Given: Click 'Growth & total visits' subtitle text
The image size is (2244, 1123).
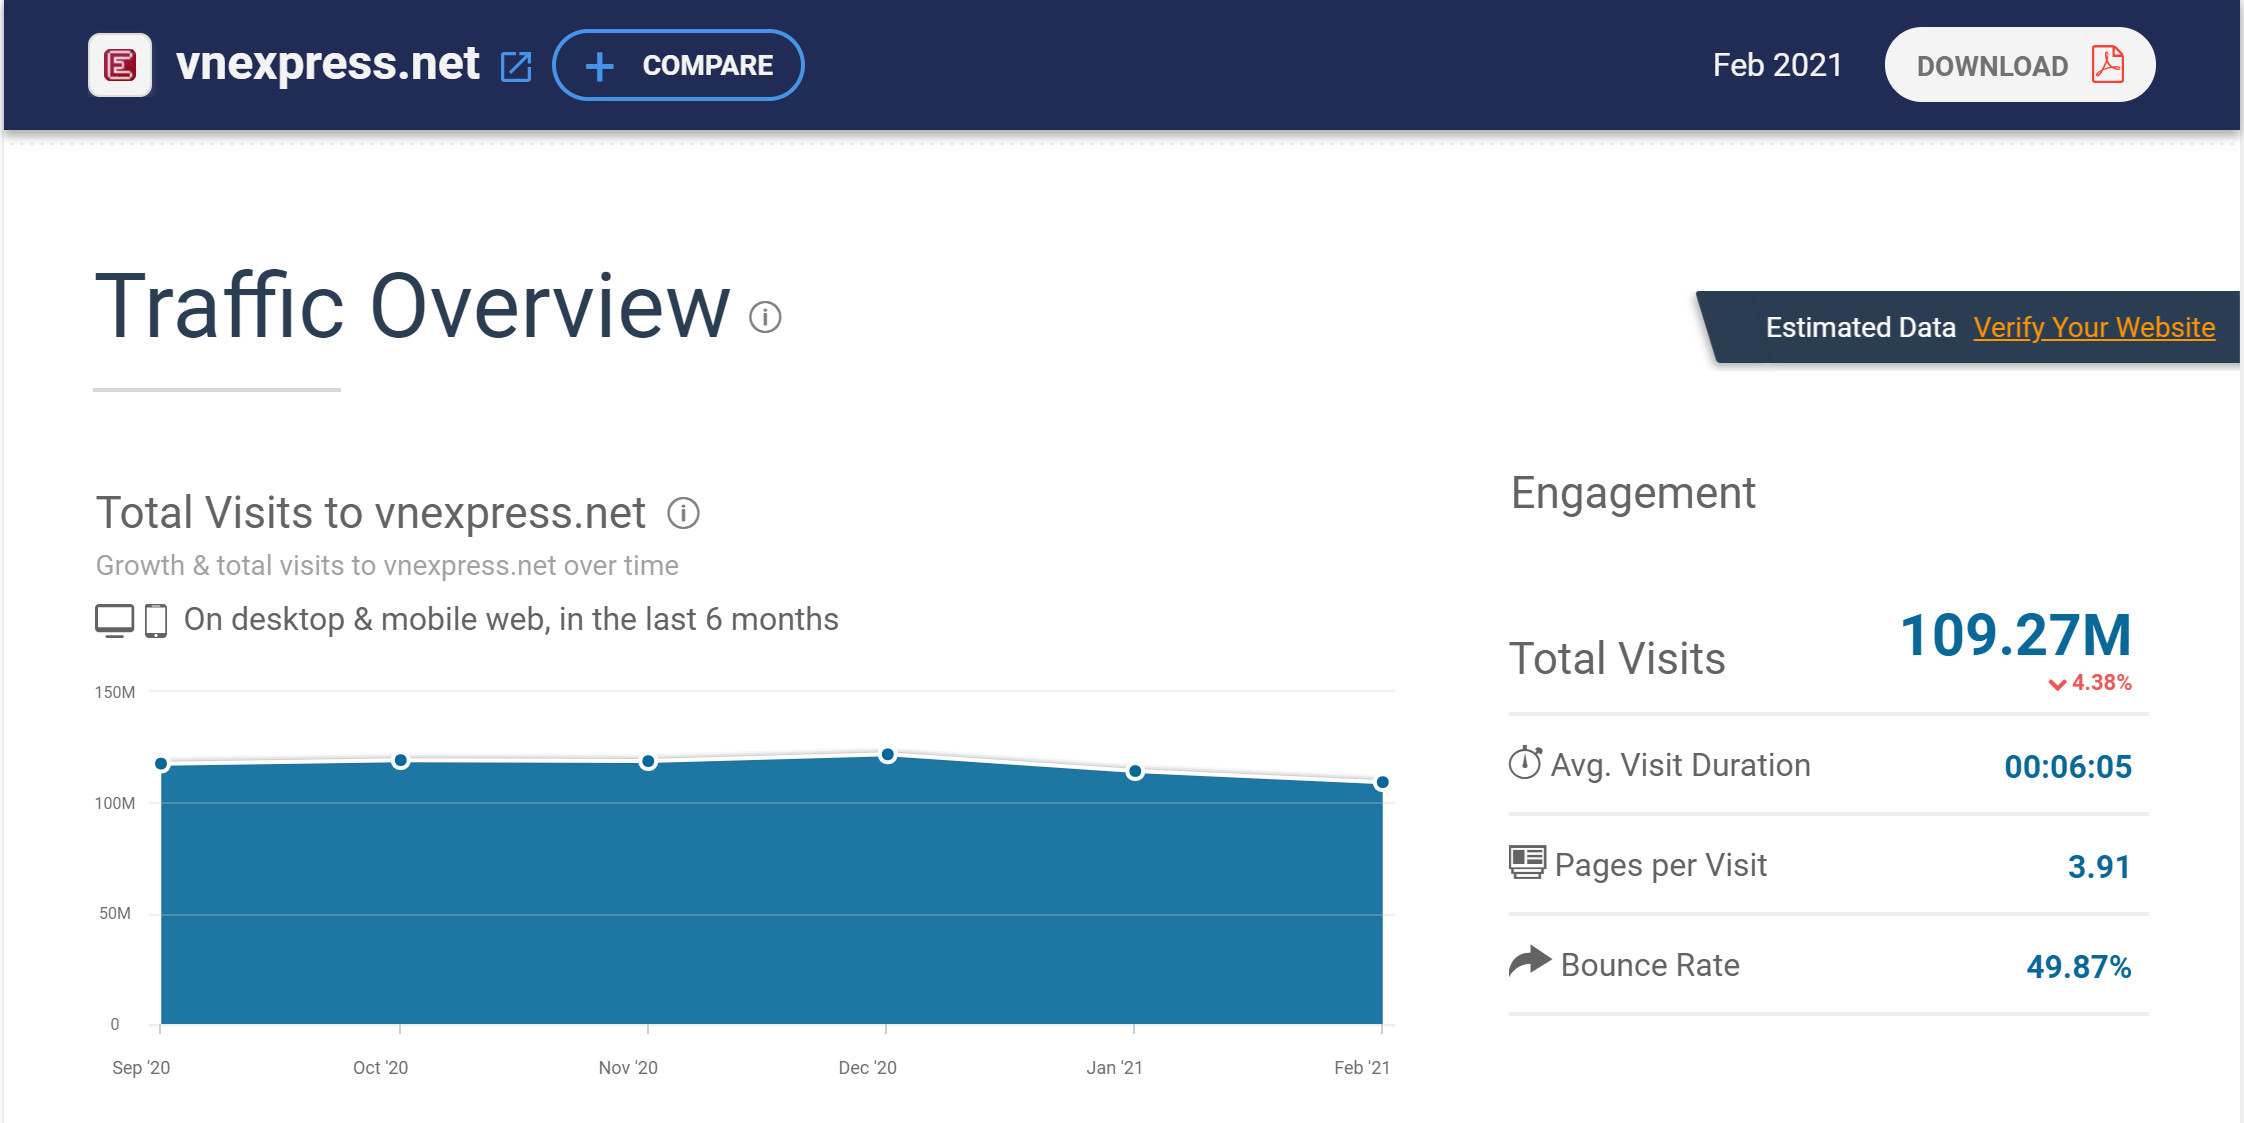Looking at the screenshot, I should 387,566.
